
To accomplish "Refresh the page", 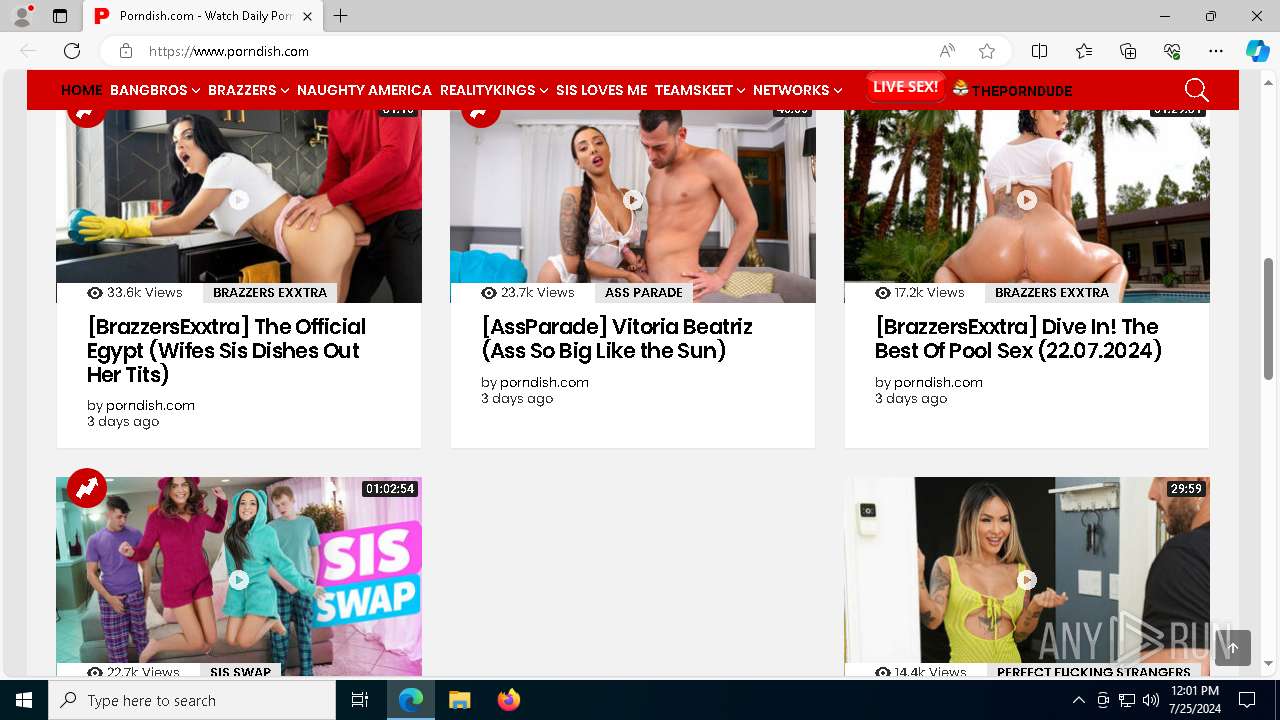I will pyautogui.click(x=72, y=51).
